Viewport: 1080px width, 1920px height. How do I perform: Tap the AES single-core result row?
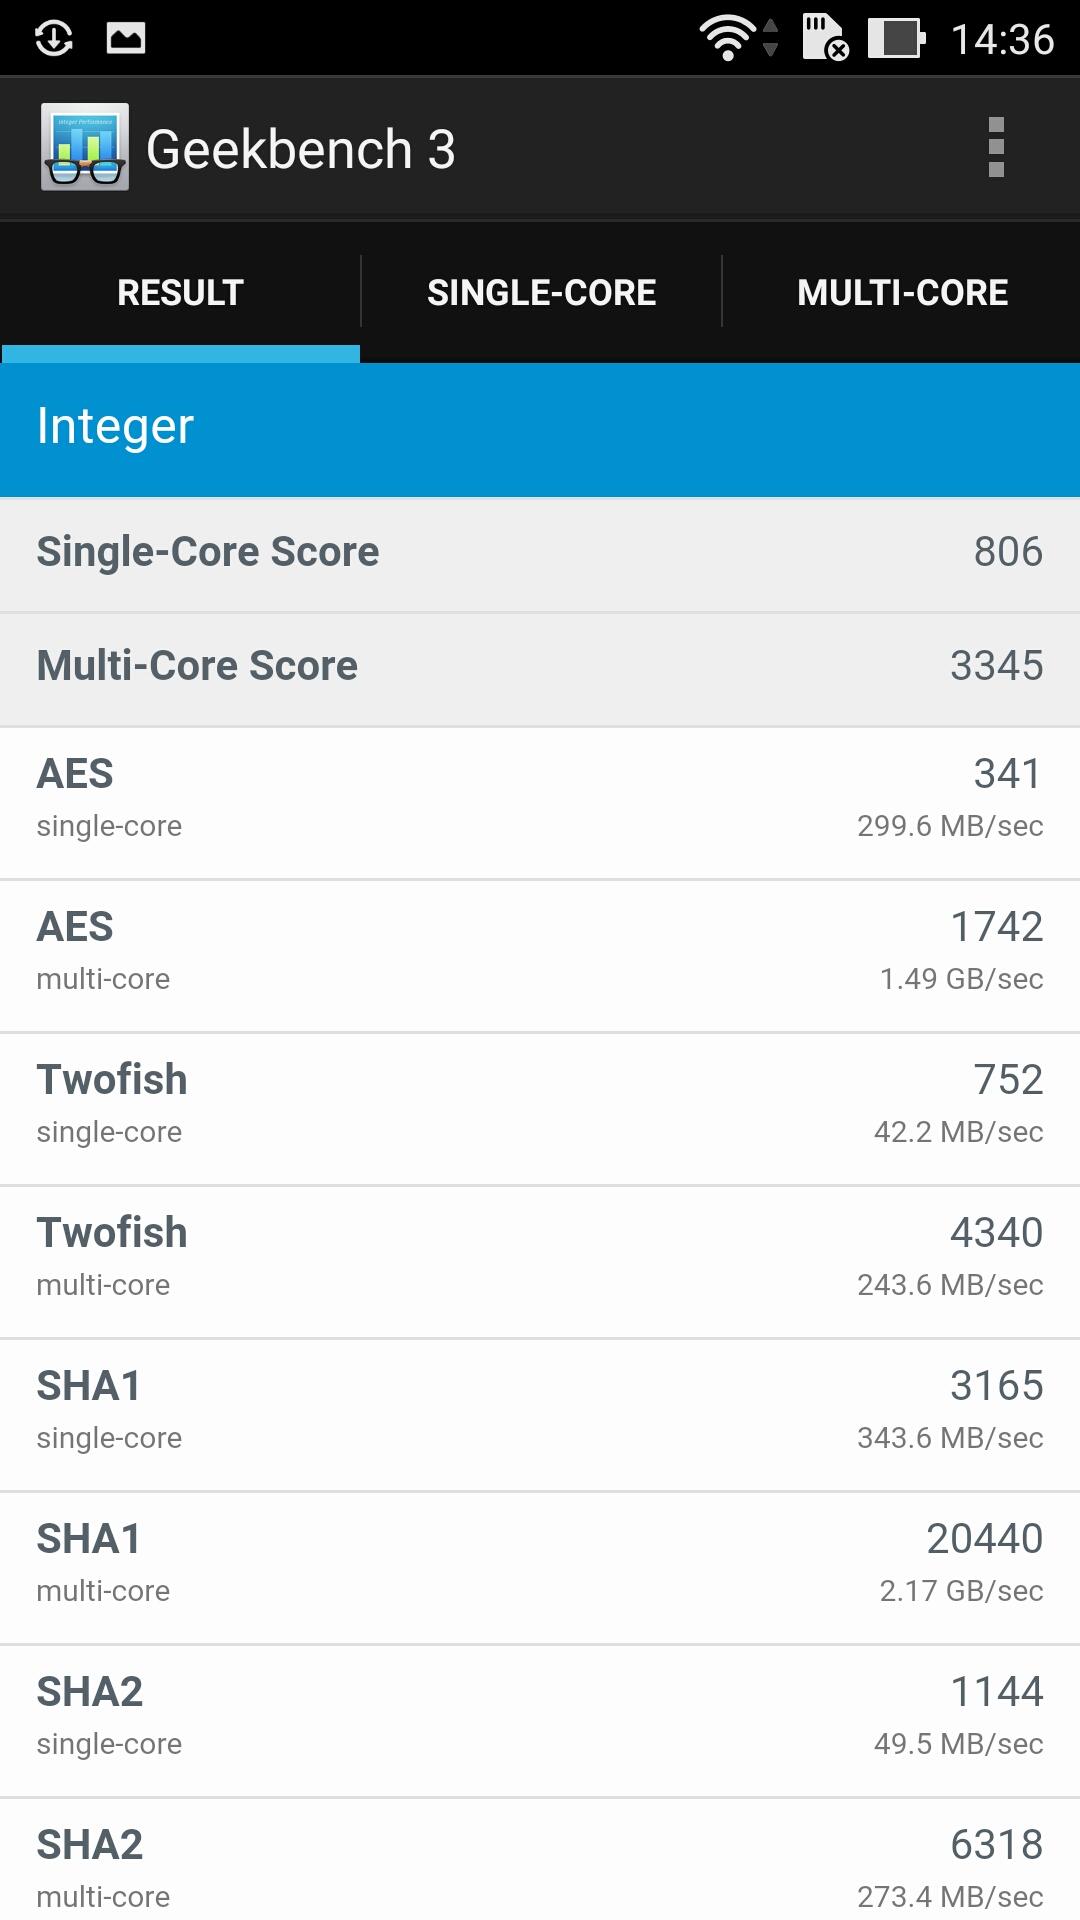pos(540,802)
